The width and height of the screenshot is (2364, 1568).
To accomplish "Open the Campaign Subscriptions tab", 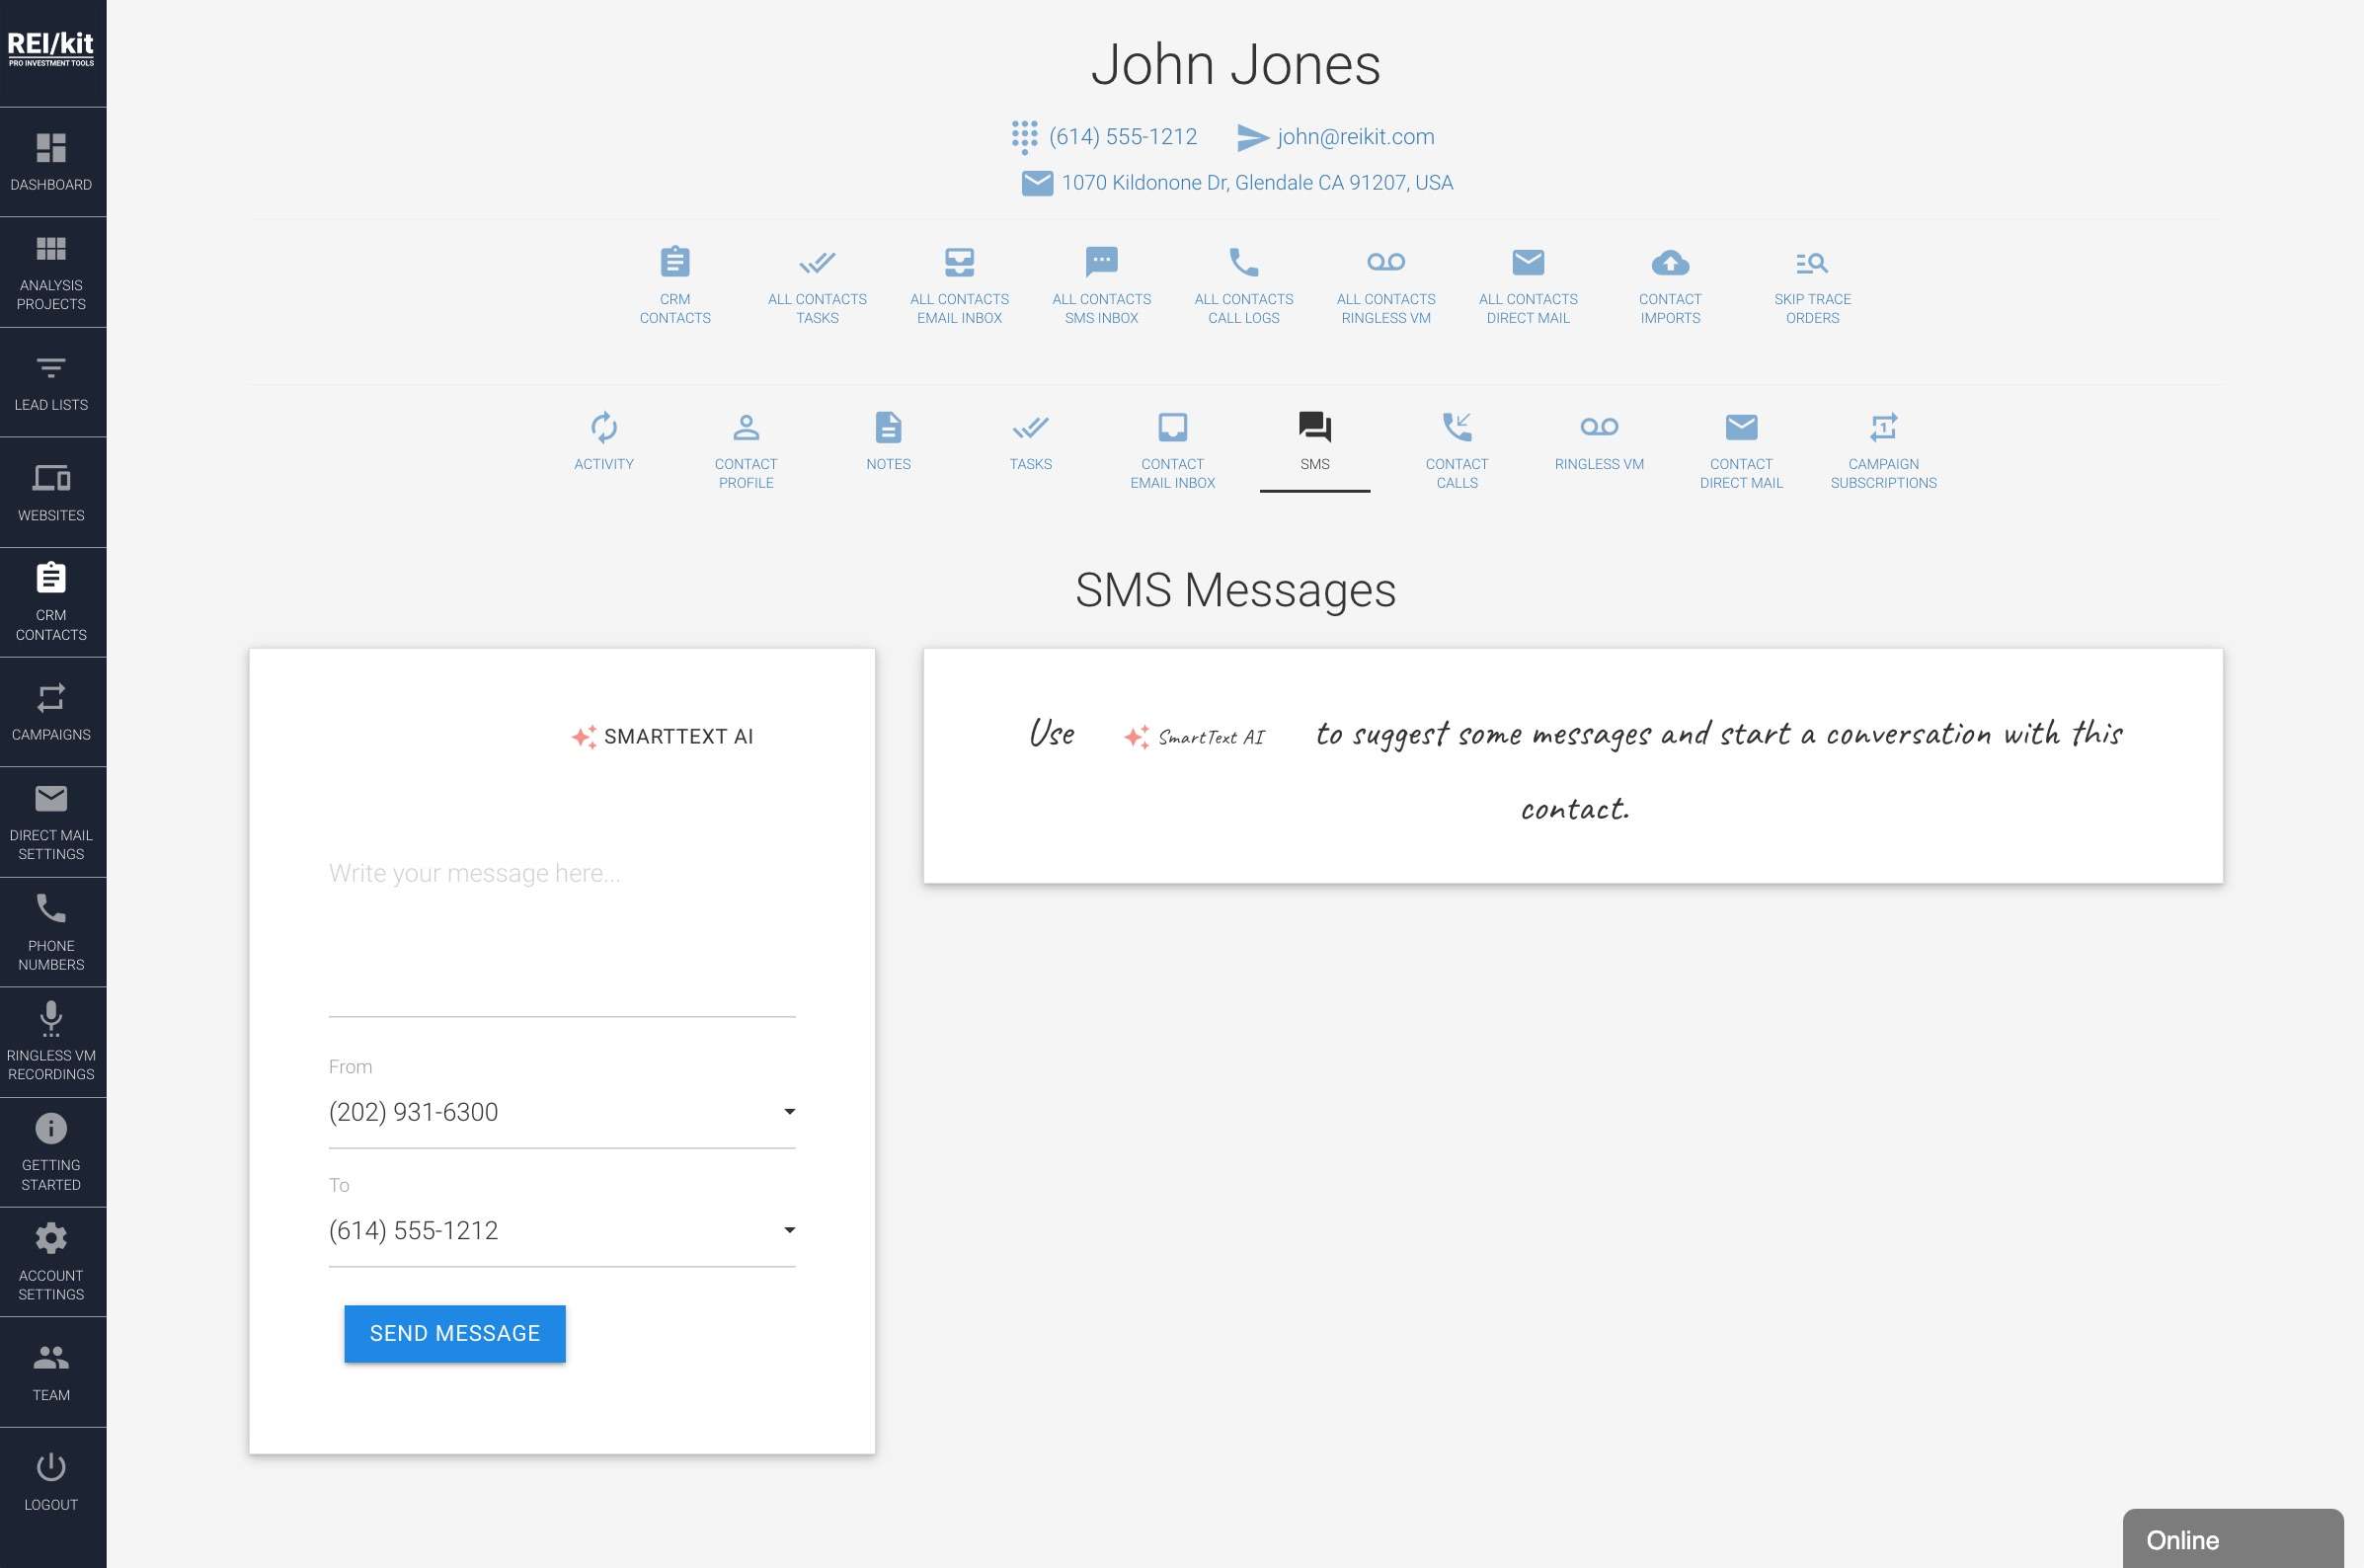I will pyautogui.click(x=1882, y=450).
